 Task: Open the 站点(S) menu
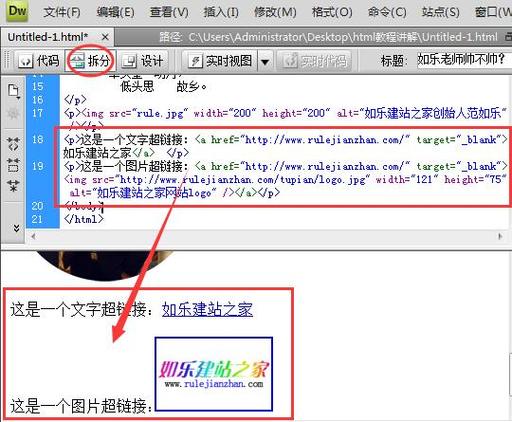(x=440, y=12)
